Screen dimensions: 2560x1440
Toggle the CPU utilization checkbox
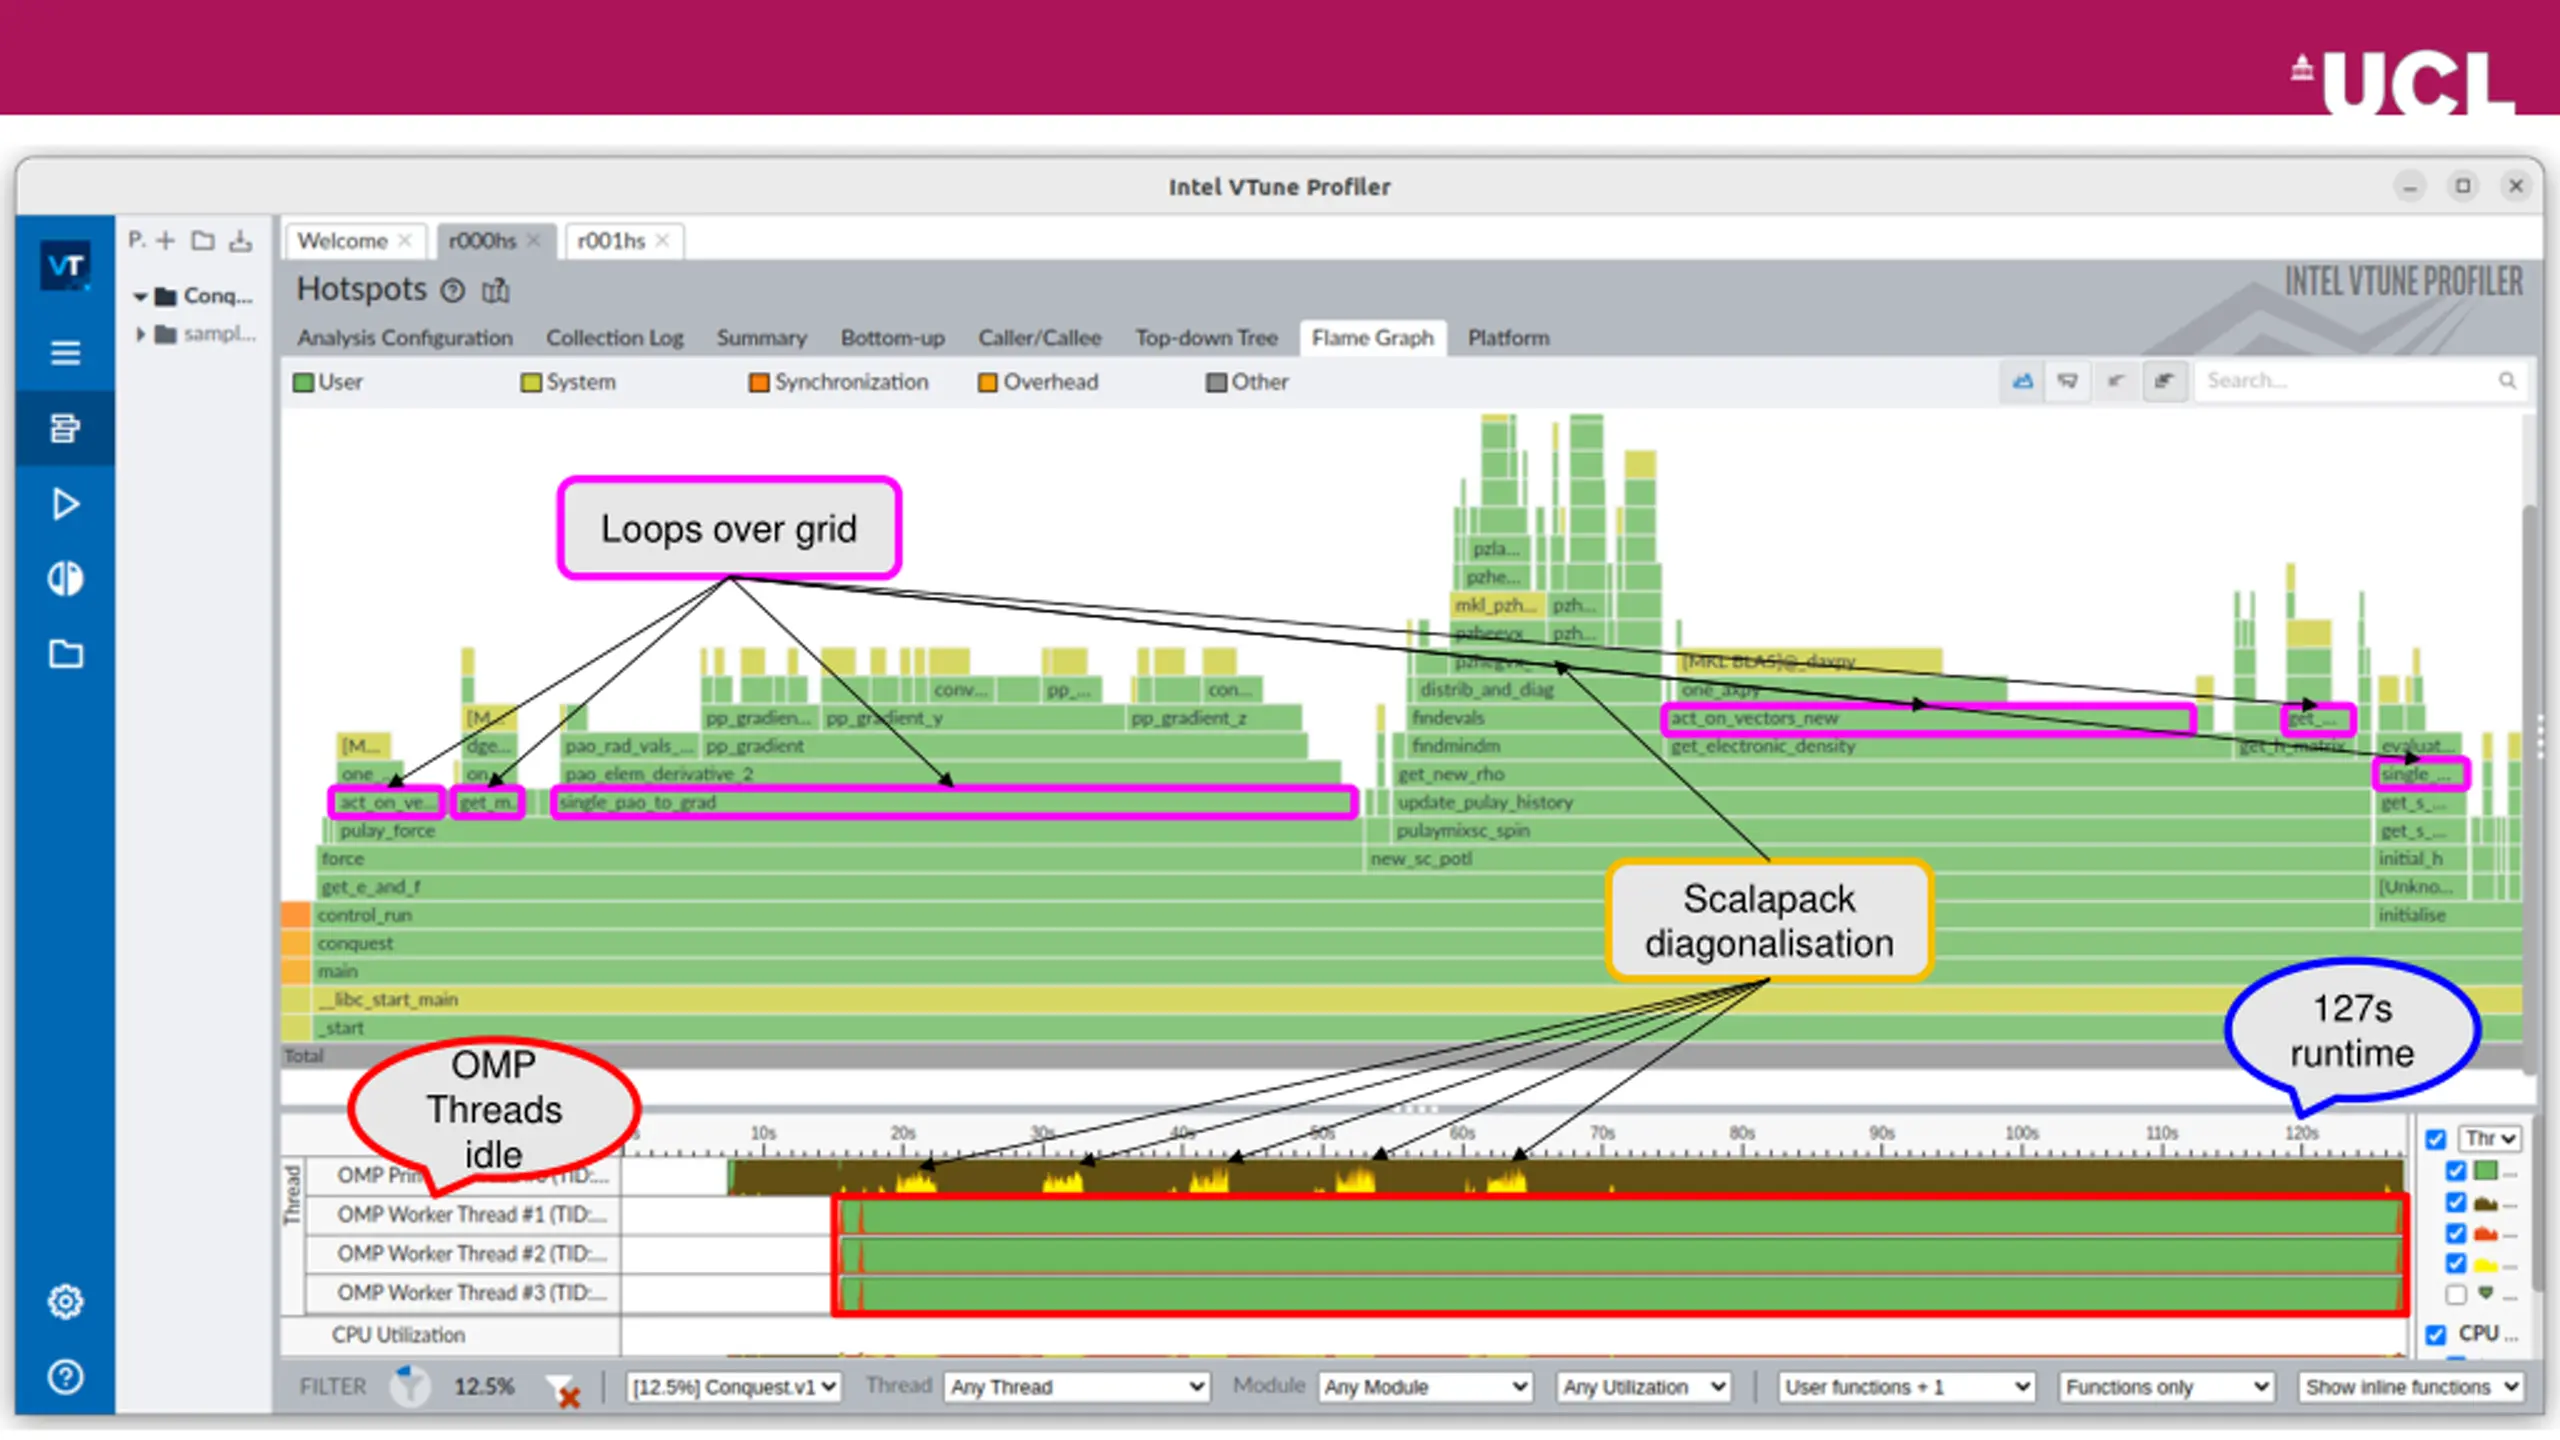(x=2436, y=1334)
